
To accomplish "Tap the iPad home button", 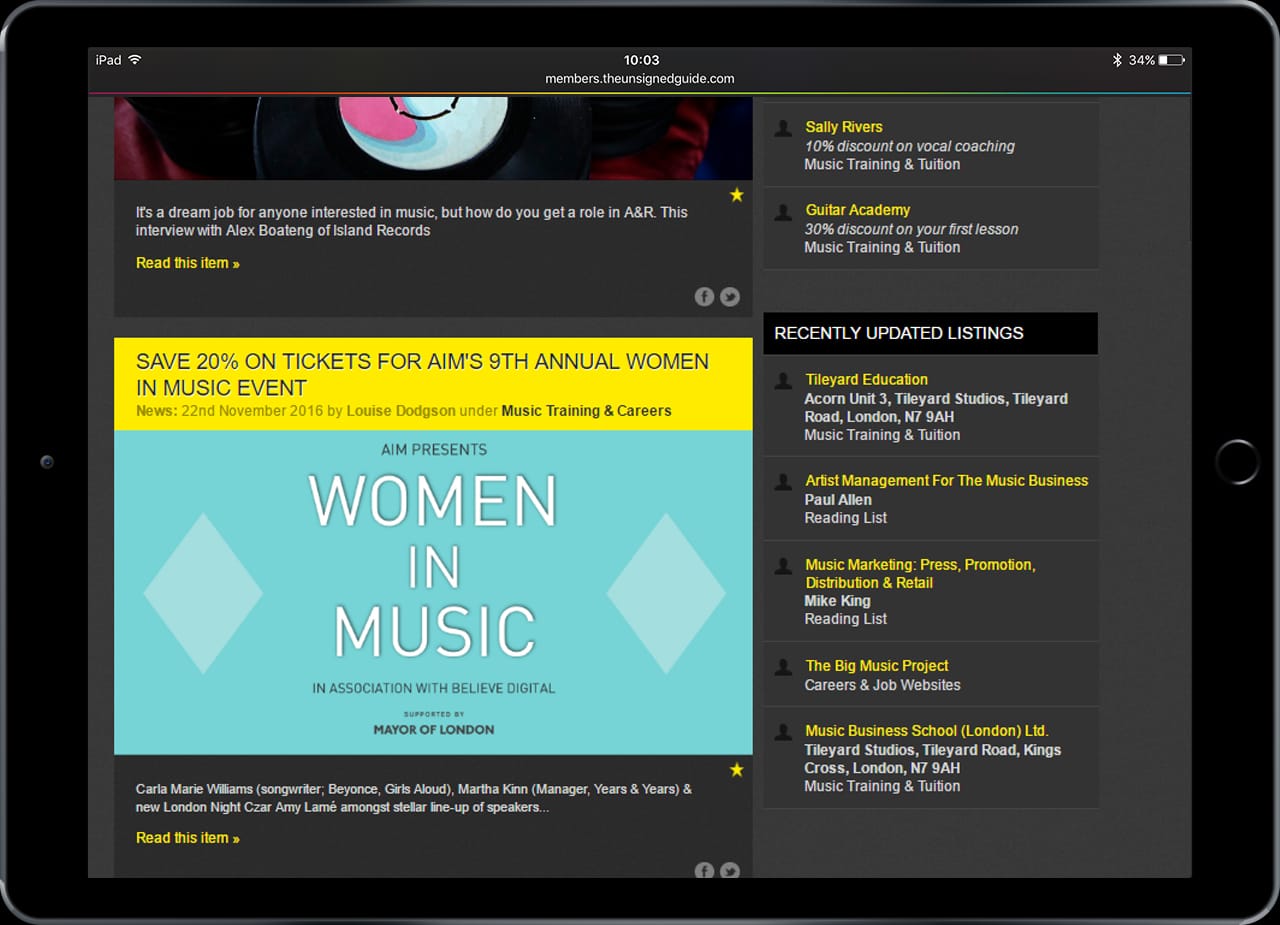I will pos(1237,462).
